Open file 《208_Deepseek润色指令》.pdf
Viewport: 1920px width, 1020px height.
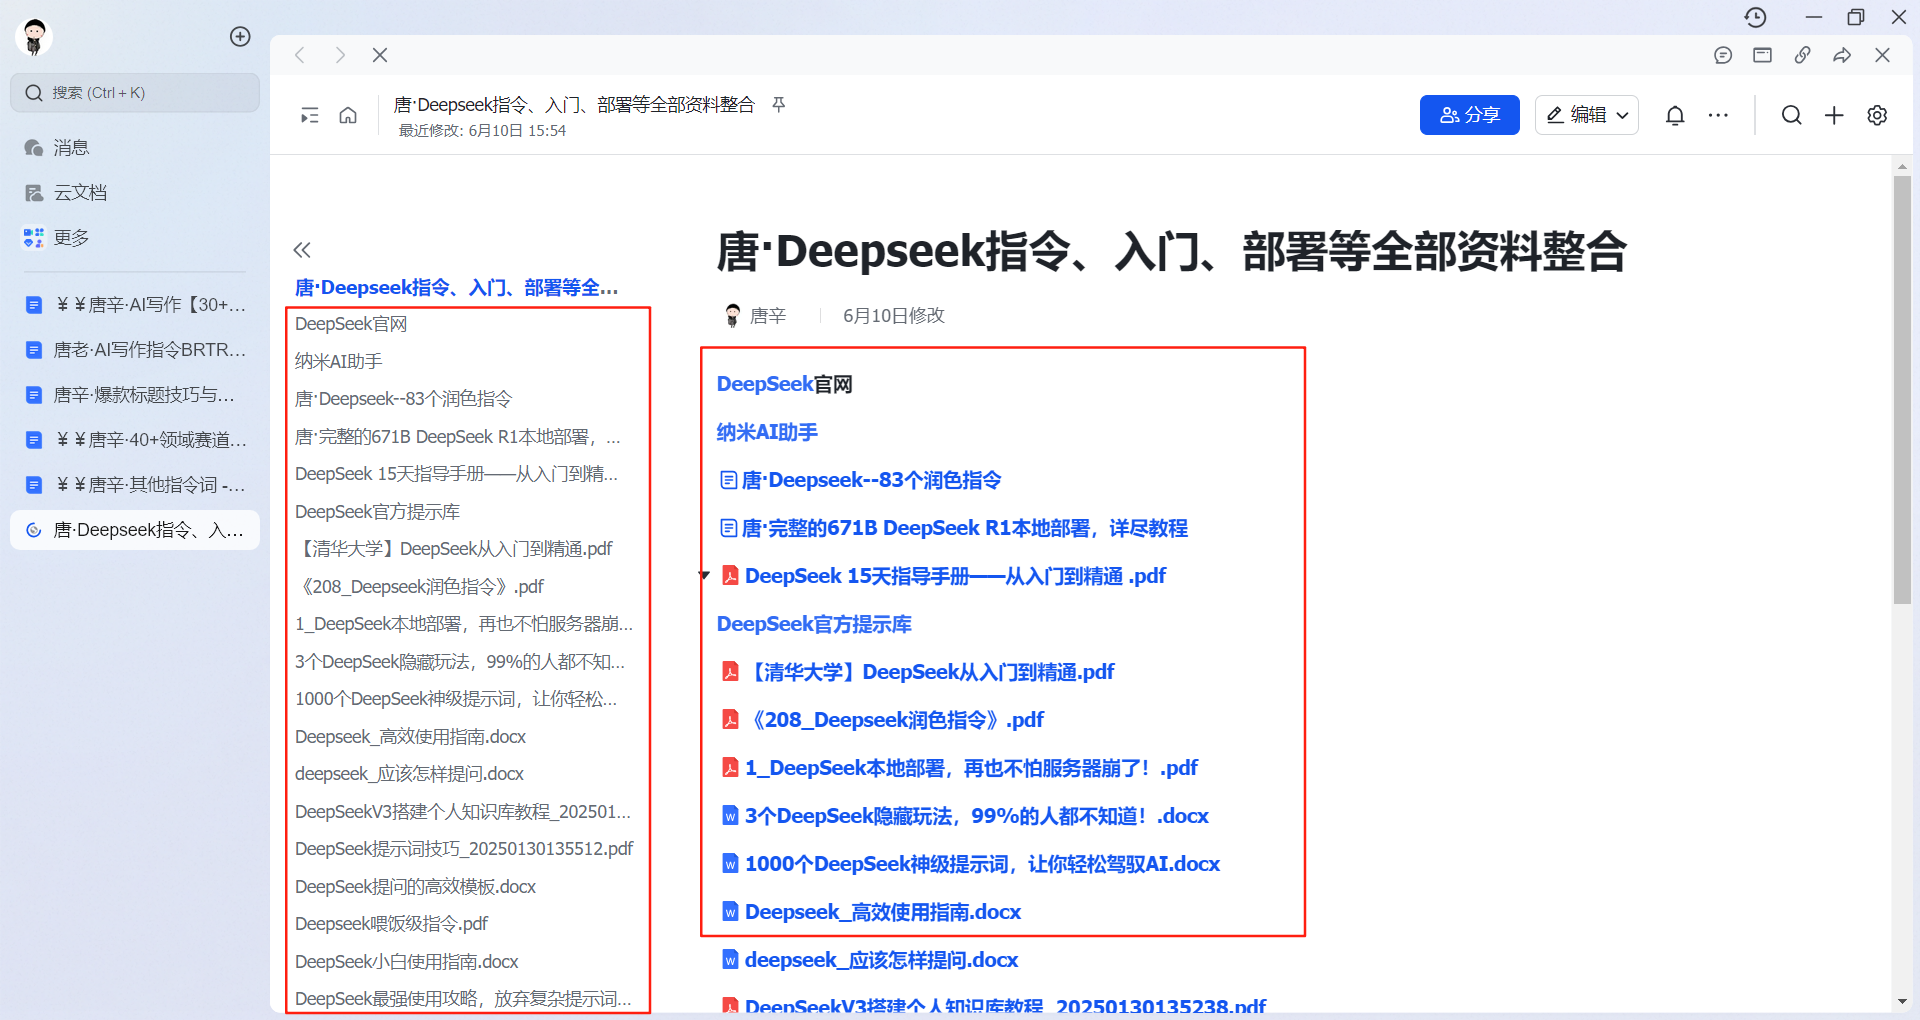click(x=882, y=720)
